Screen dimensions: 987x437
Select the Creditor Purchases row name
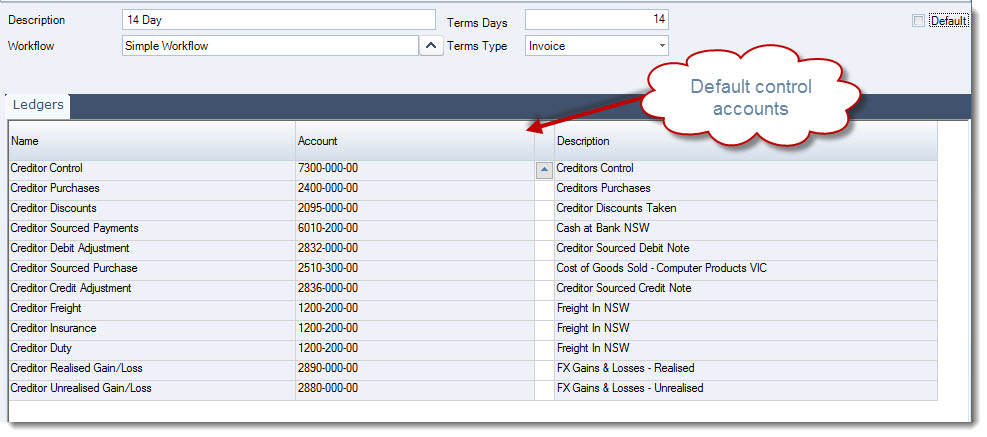click(x=55, y=188)
